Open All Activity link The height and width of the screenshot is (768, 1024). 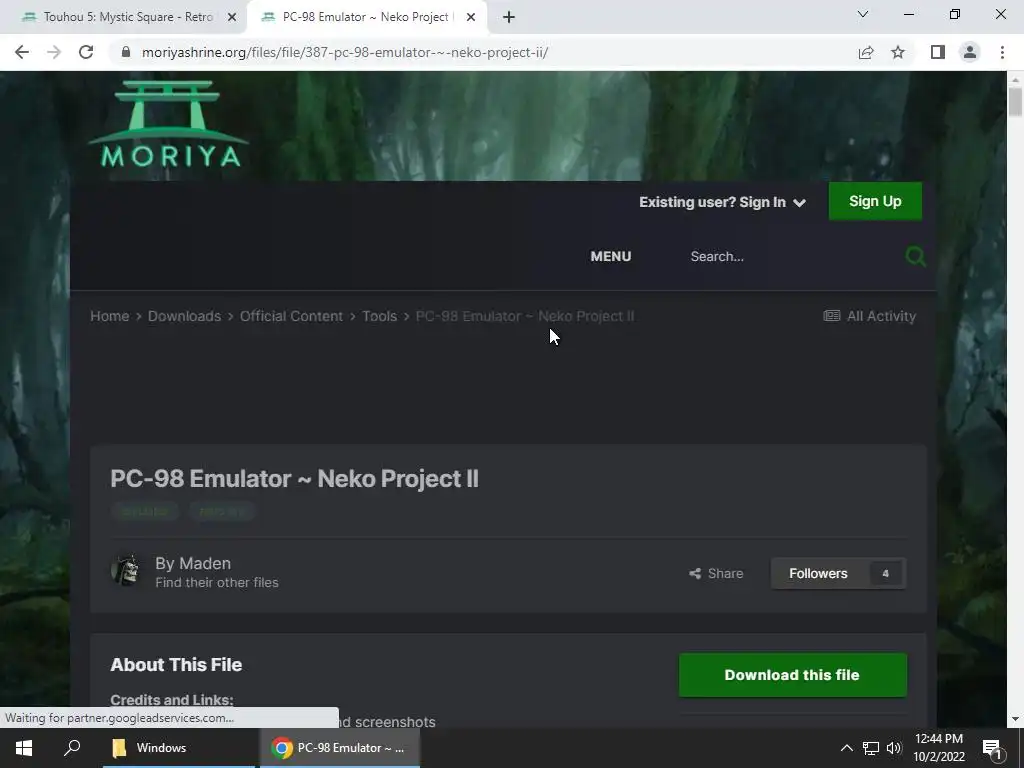click(x=870, y=316)
